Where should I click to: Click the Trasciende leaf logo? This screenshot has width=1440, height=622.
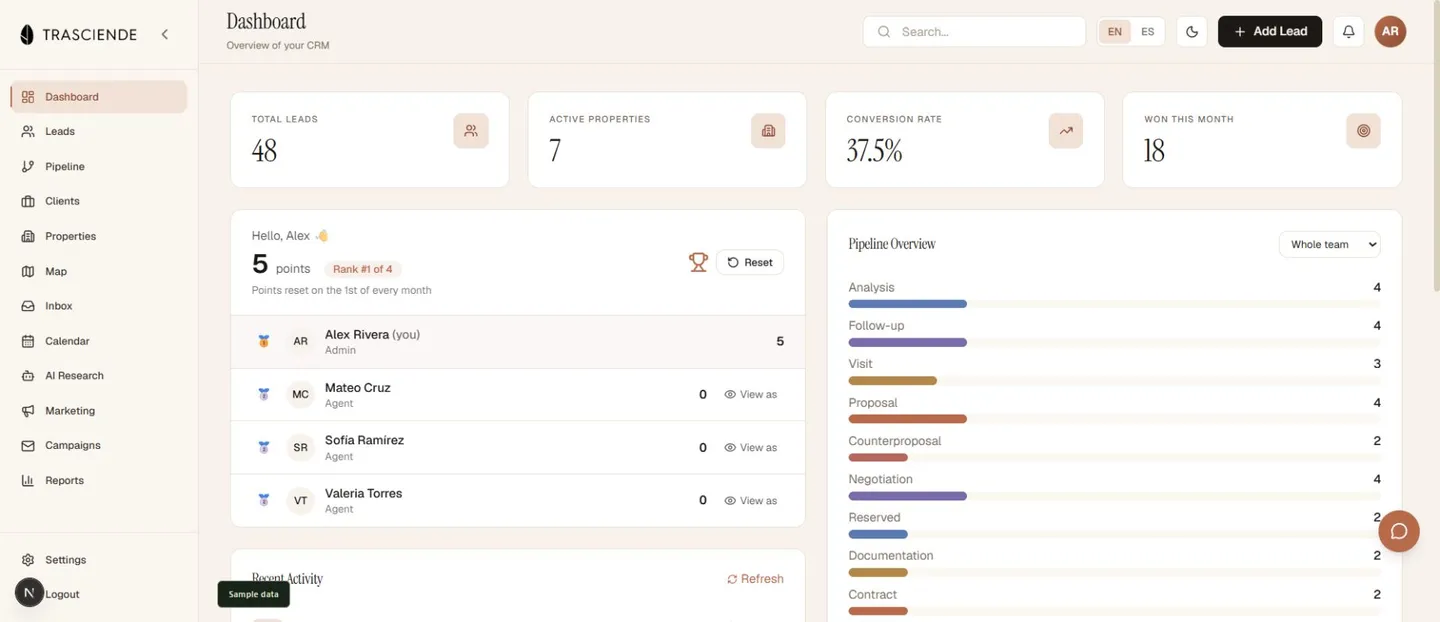27,34
